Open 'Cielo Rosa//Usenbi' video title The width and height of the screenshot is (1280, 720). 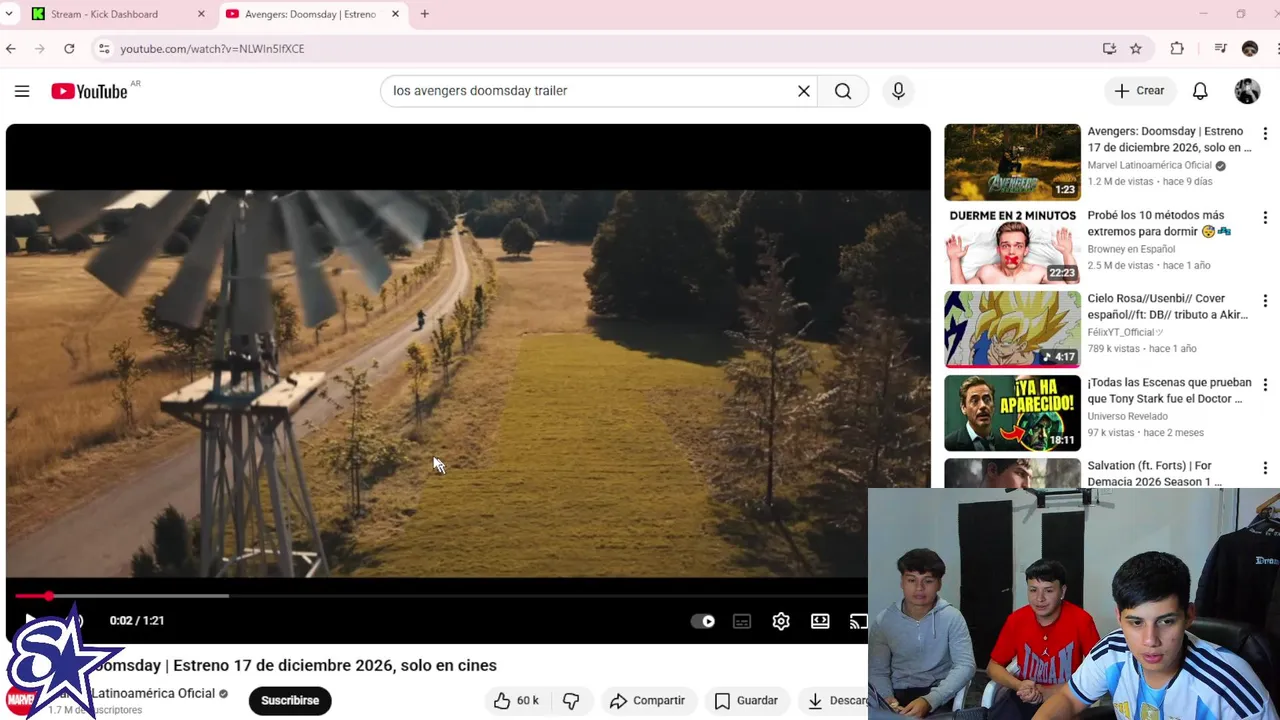point(1167,306)
